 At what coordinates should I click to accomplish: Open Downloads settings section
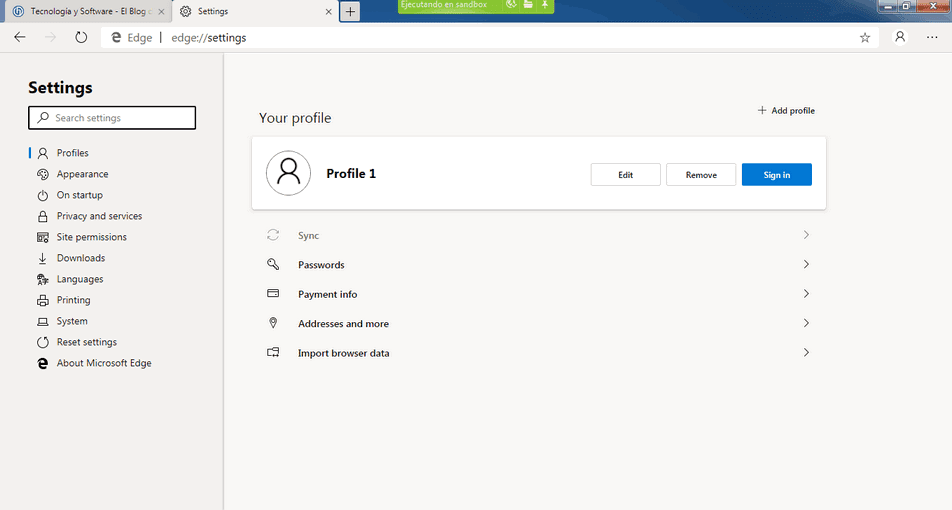point(81,258)
